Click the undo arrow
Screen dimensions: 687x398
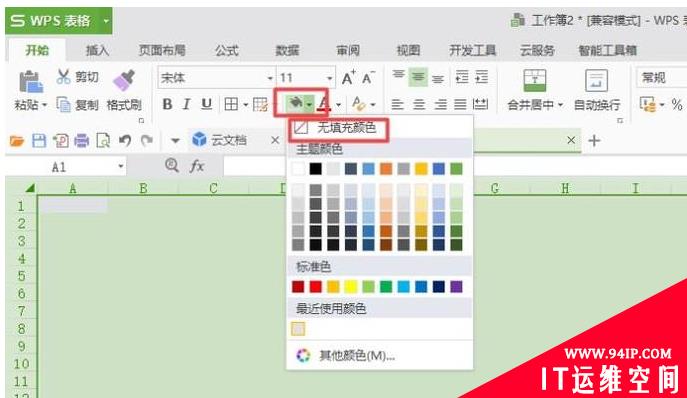(125, 141)
